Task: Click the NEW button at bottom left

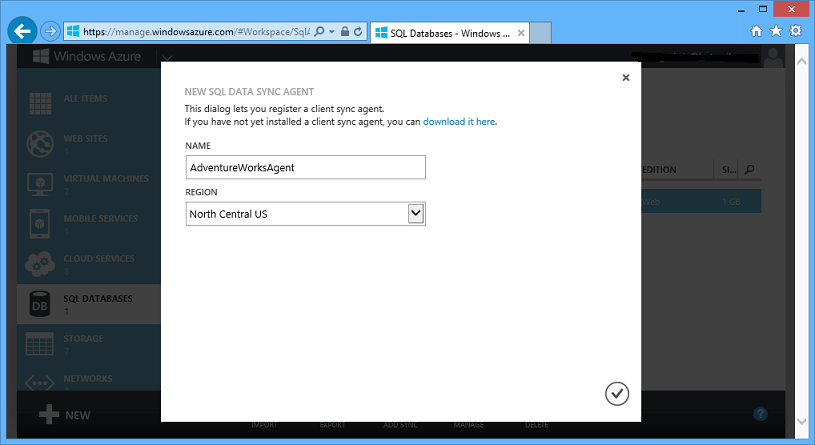Action: (65, 415)
